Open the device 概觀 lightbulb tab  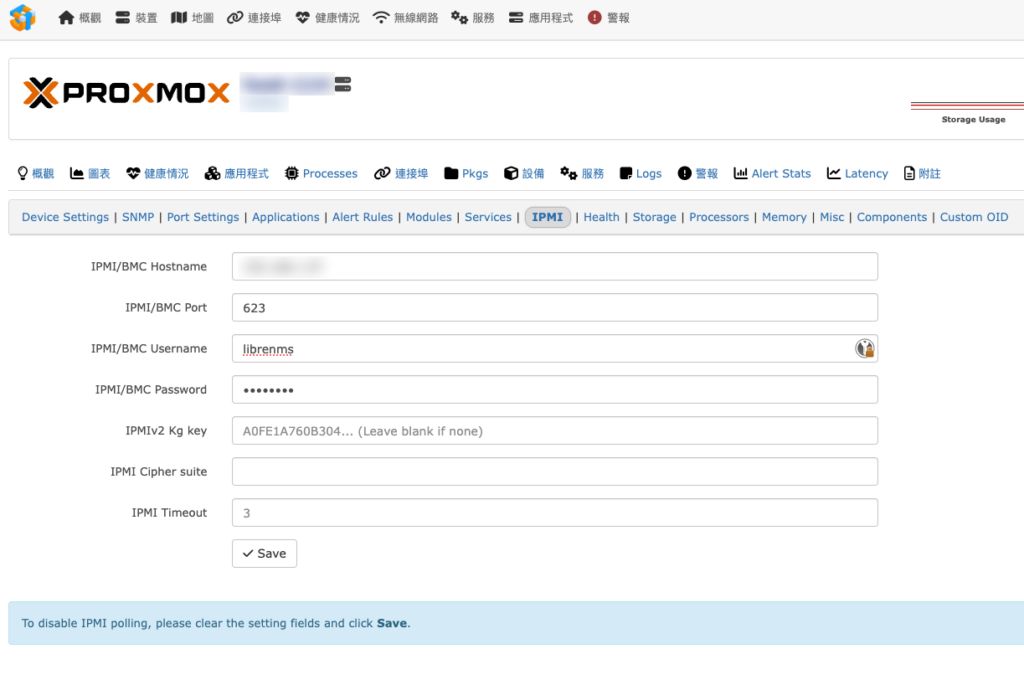tap(35, 174)
